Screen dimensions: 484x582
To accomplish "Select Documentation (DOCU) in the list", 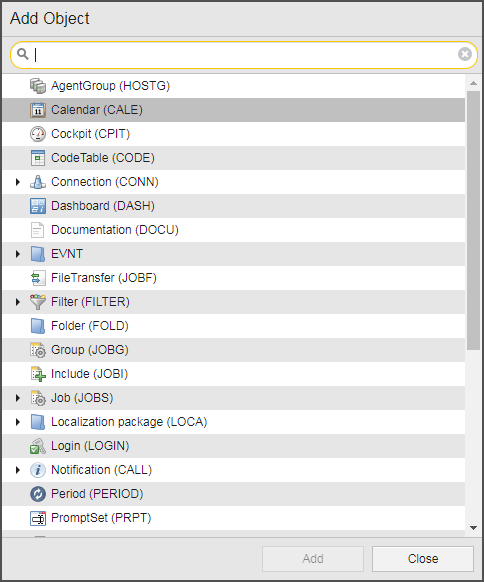I will coord(233,230).
